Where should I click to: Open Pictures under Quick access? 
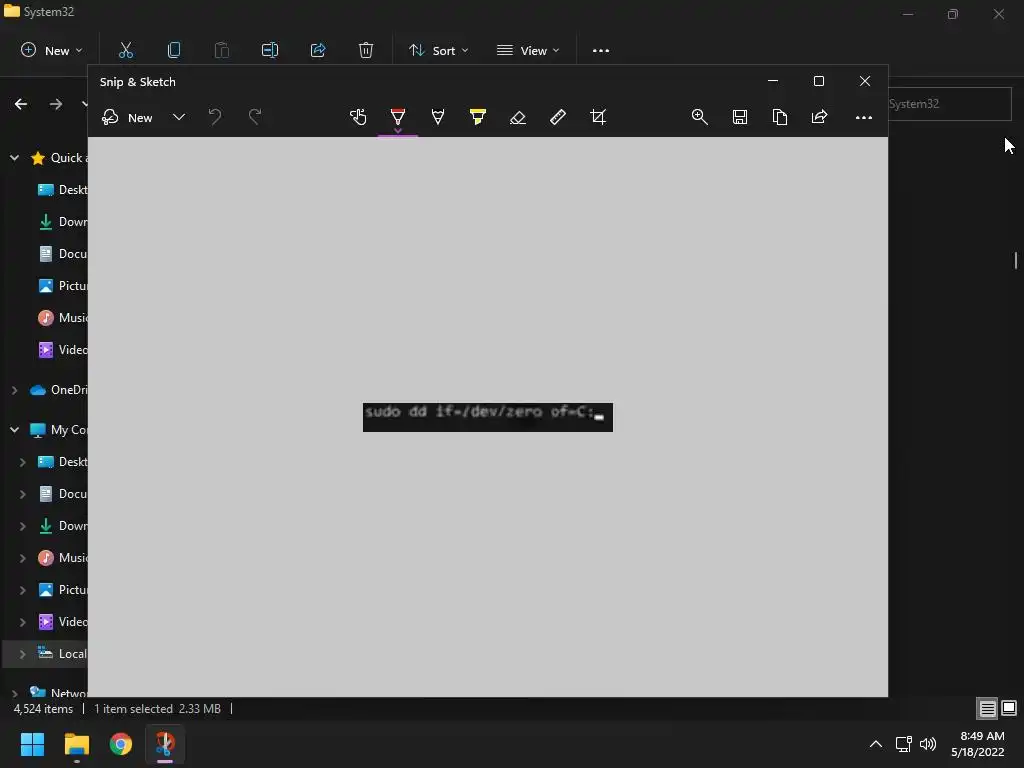(62, 286)
